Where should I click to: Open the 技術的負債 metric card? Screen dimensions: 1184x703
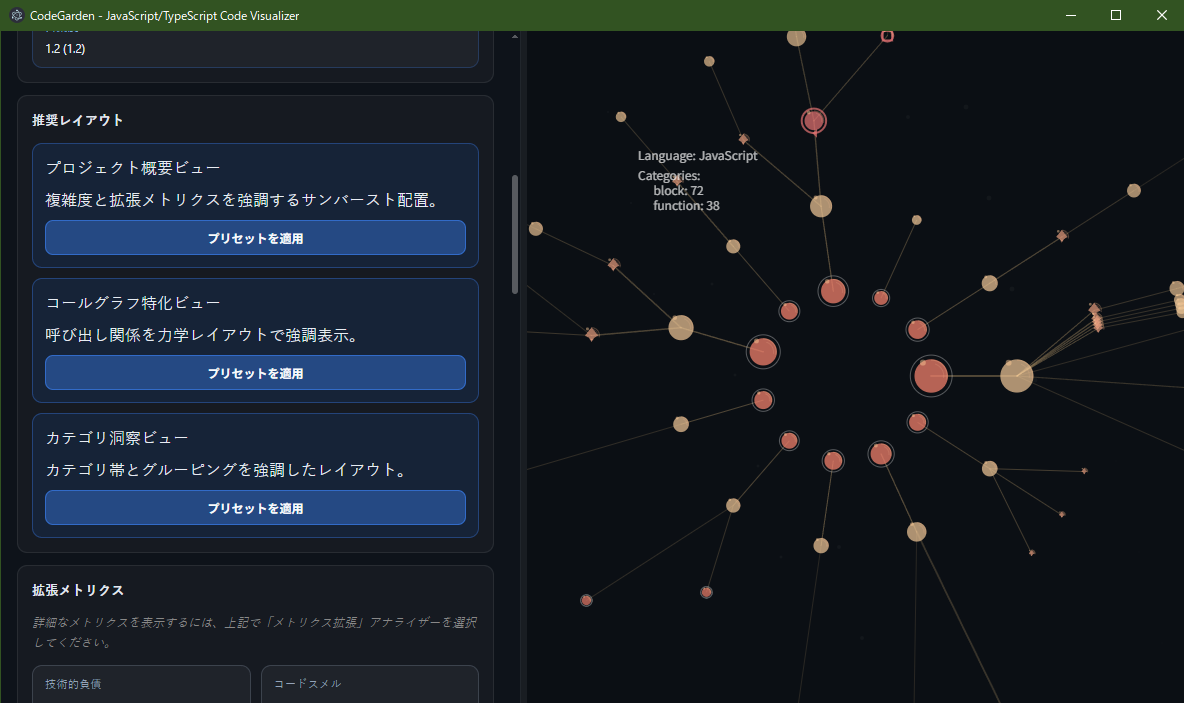[141, 684]
